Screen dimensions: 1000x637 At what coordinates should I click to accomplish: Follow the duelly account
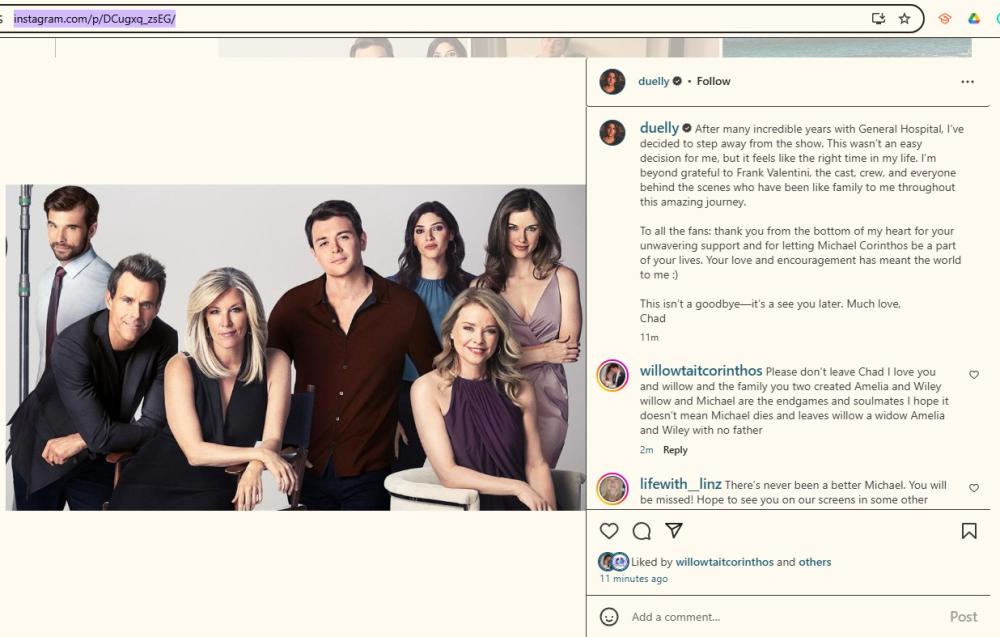pos(713,81)
